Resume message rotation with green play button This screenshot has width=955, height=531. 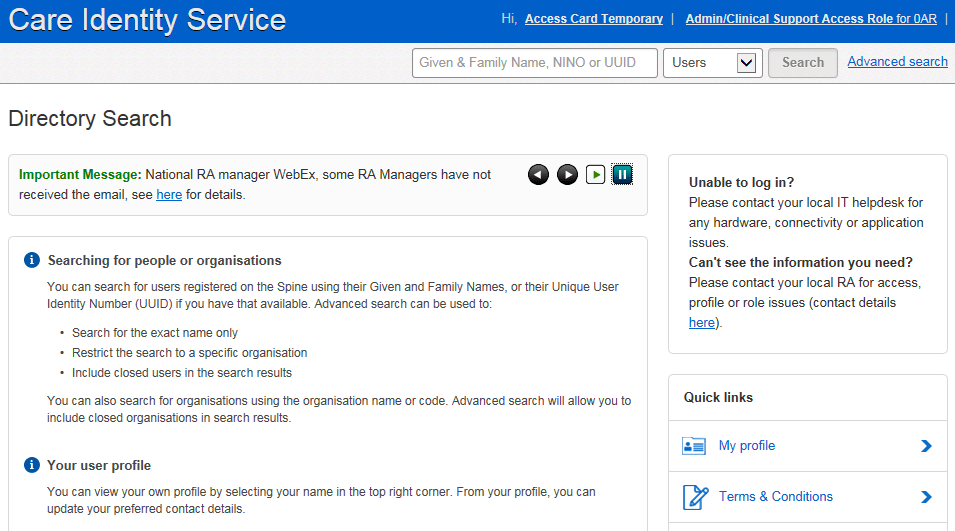tap(595, 175)
